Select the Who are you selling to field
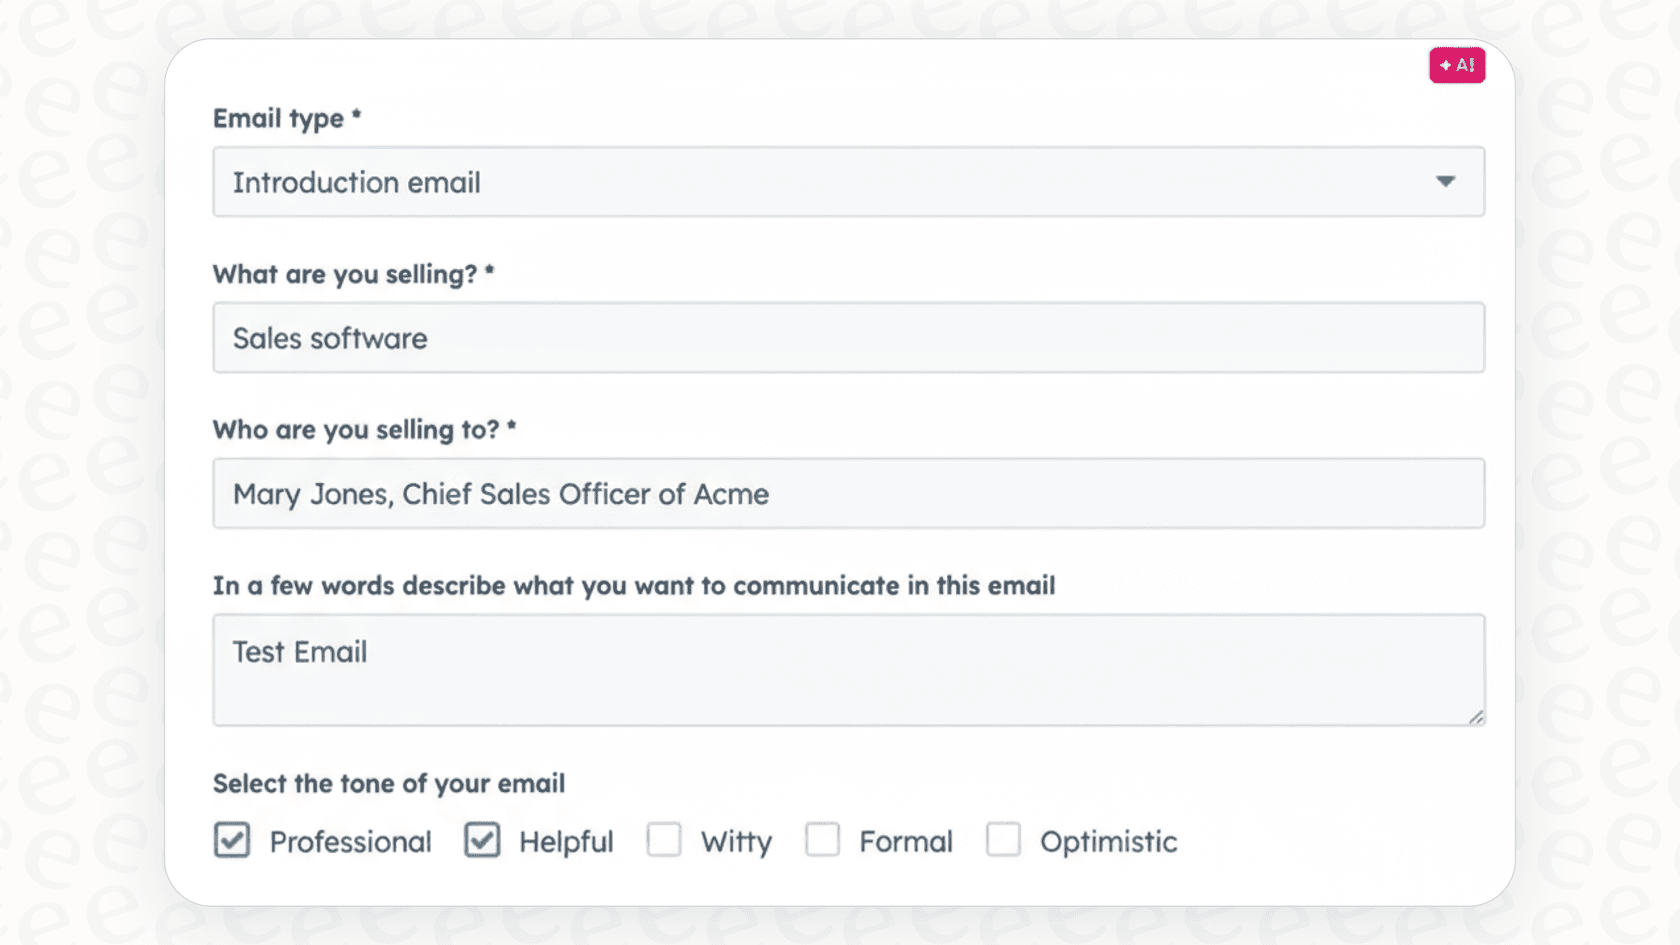Image resolution: width=1680 pixels, height=945 pixels. [x=848, y=493]
